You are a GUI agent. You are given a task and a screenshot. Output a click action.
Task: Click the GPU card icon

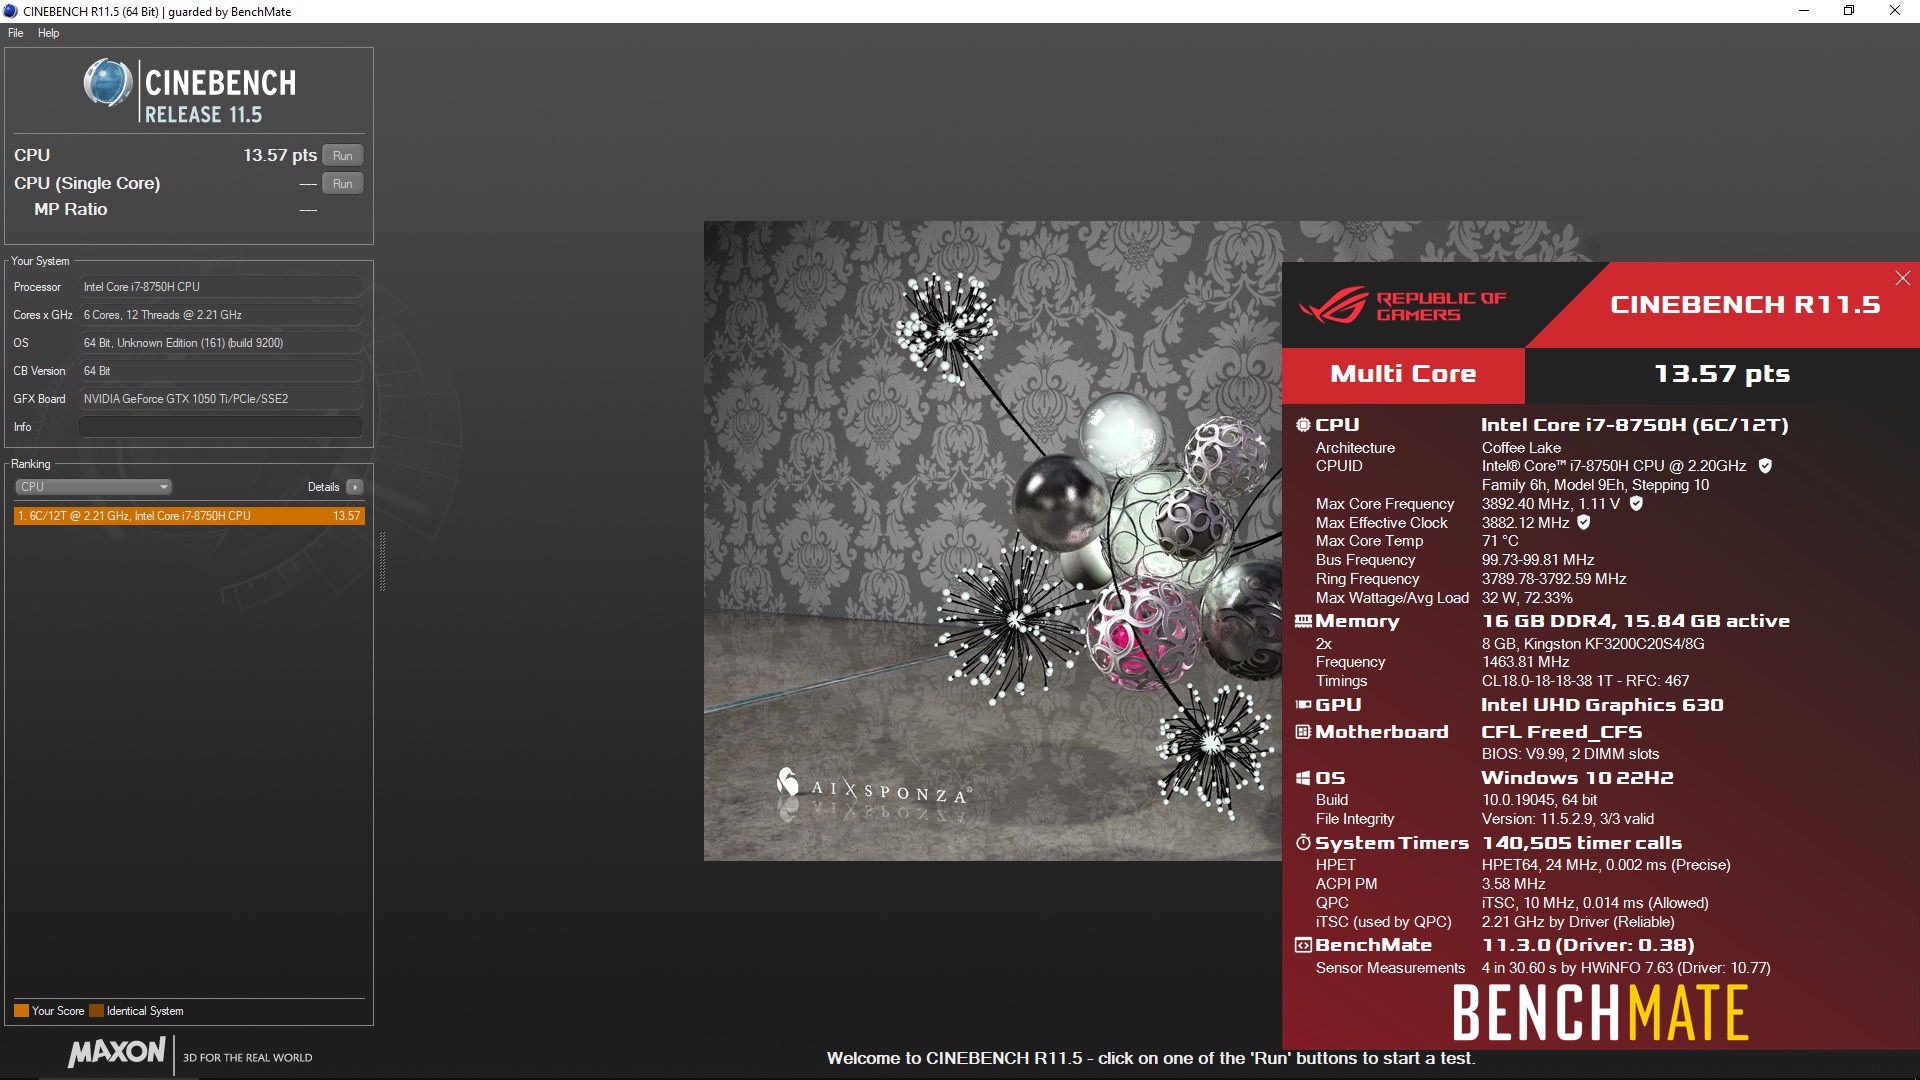1303,705
